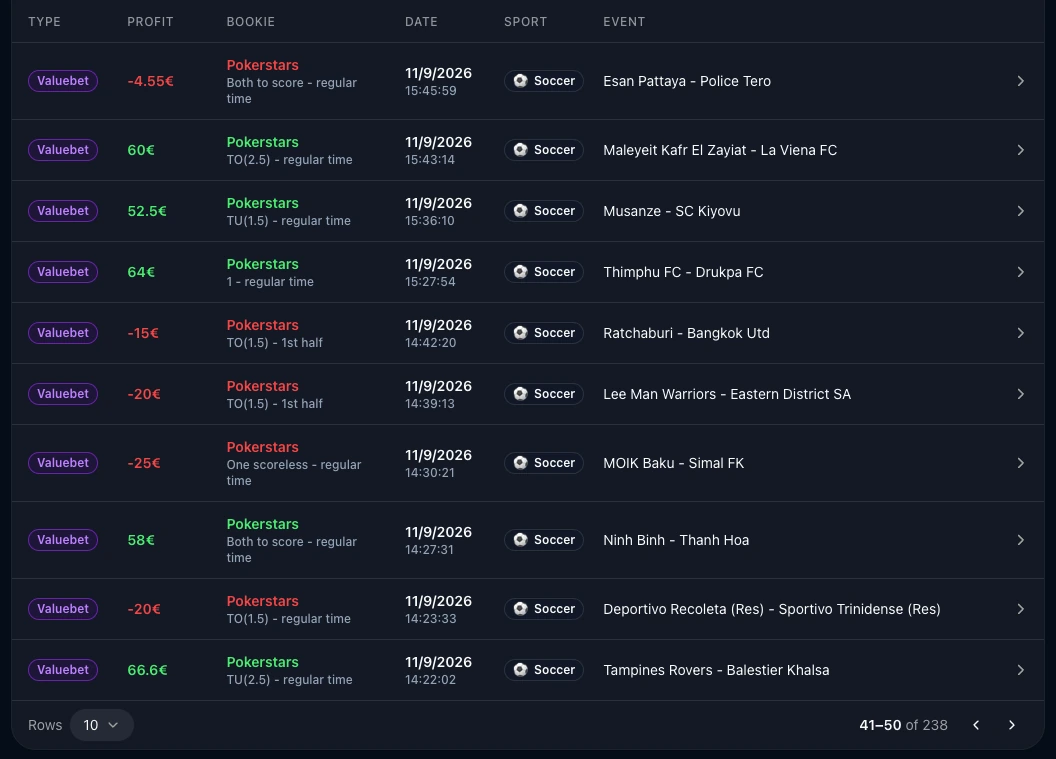This screenshot has width=1056, height=759.
Task: Click the BOOKIE column header
Action: coord(251,22)
